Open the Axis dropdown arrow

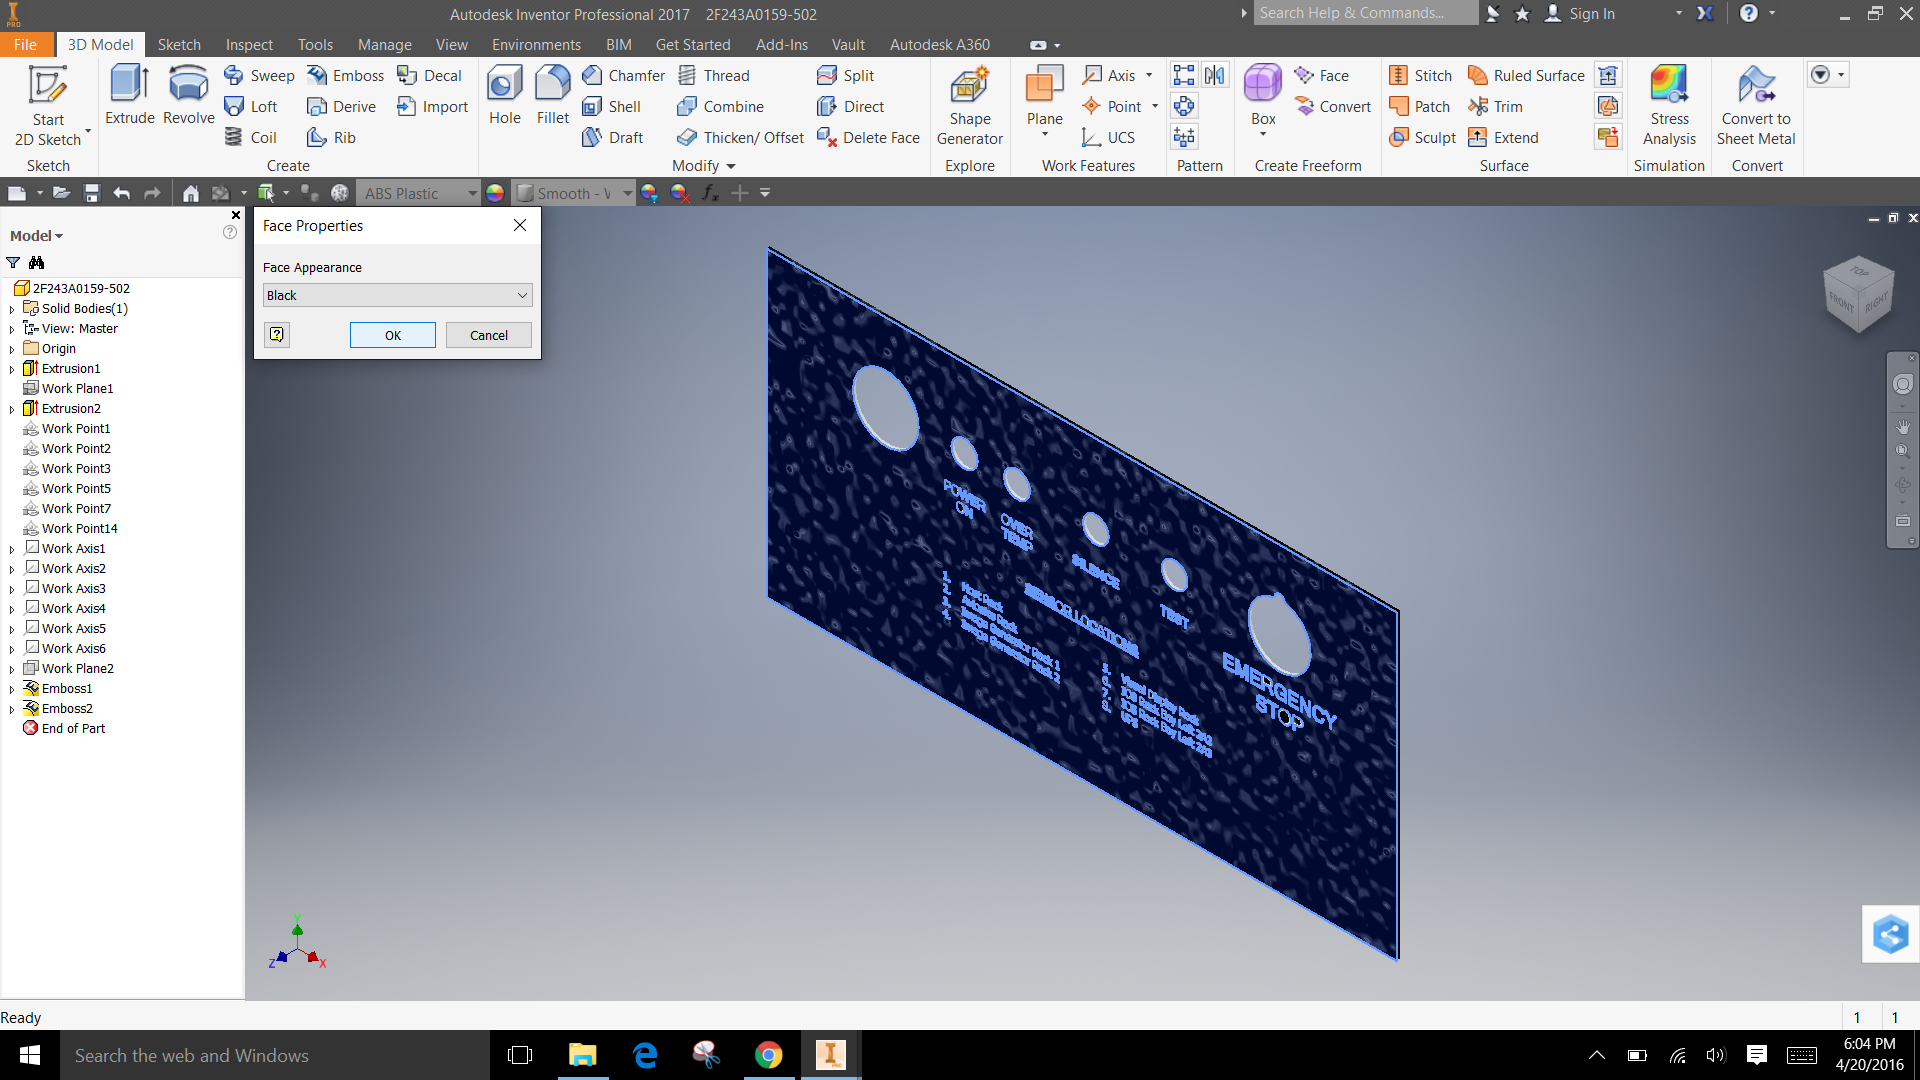pos(1149,75)
